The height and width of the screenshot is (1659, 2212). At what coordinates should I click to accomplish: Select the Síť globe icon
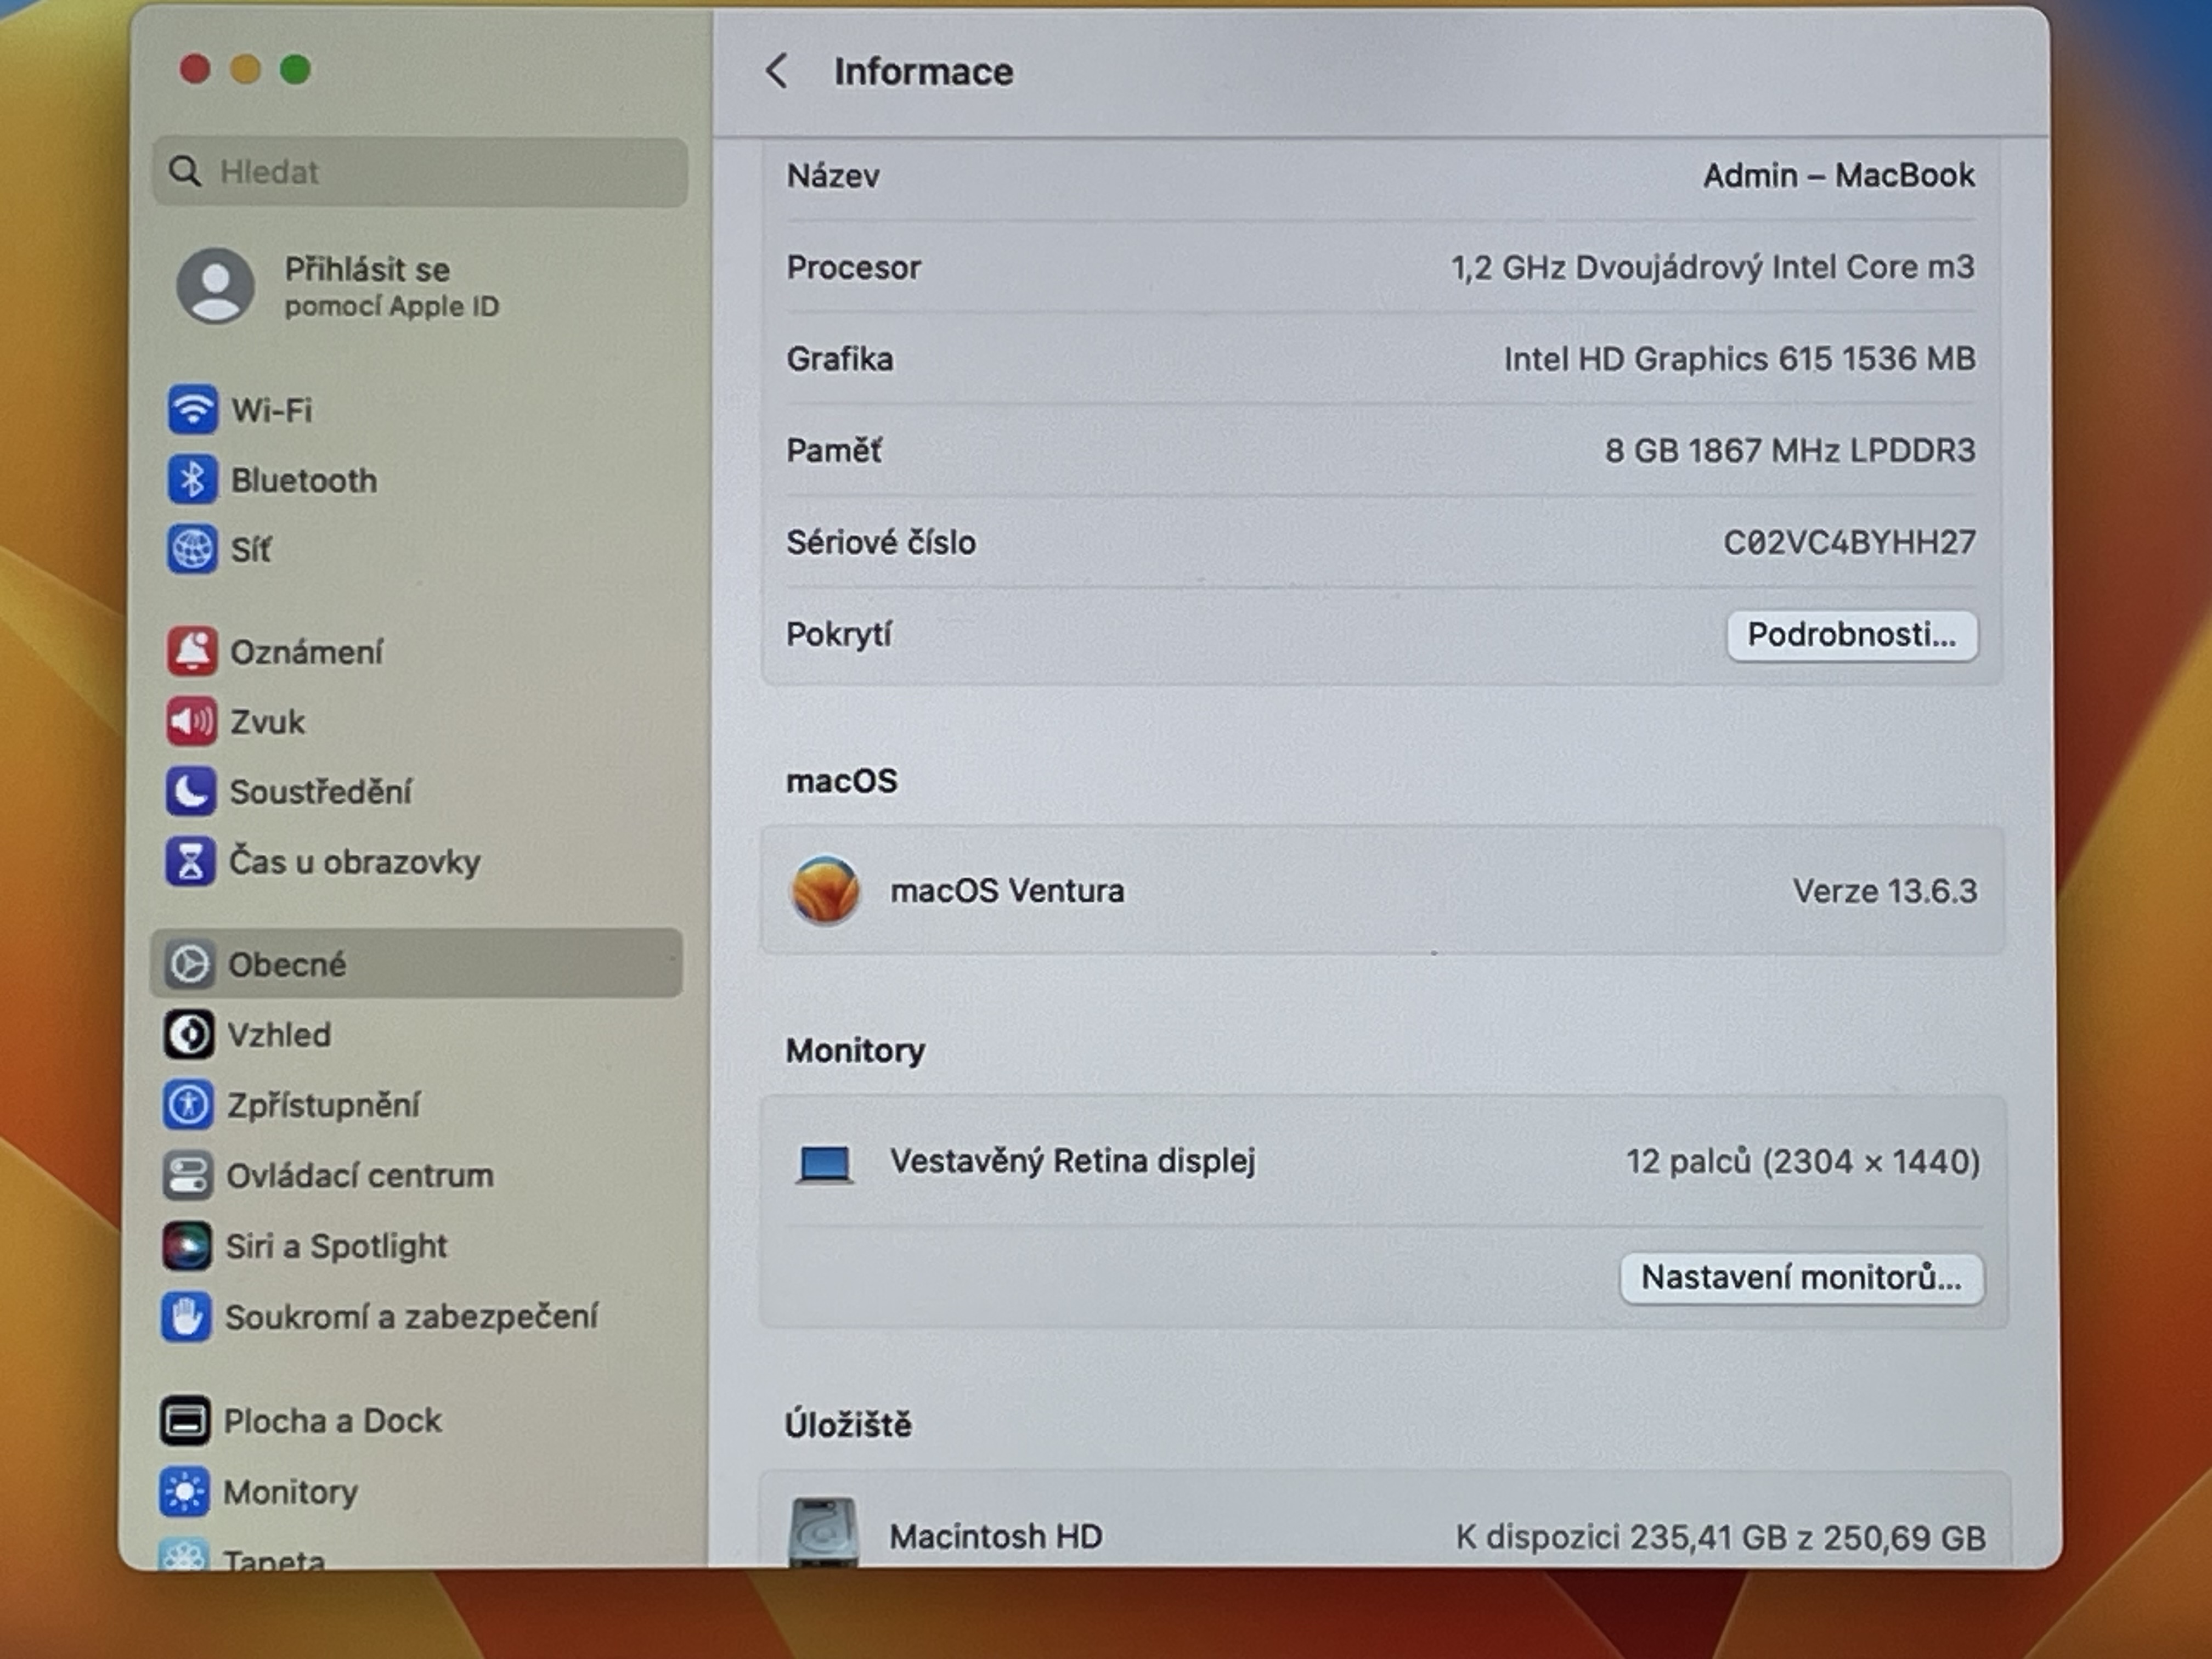[x=192, y=549]
